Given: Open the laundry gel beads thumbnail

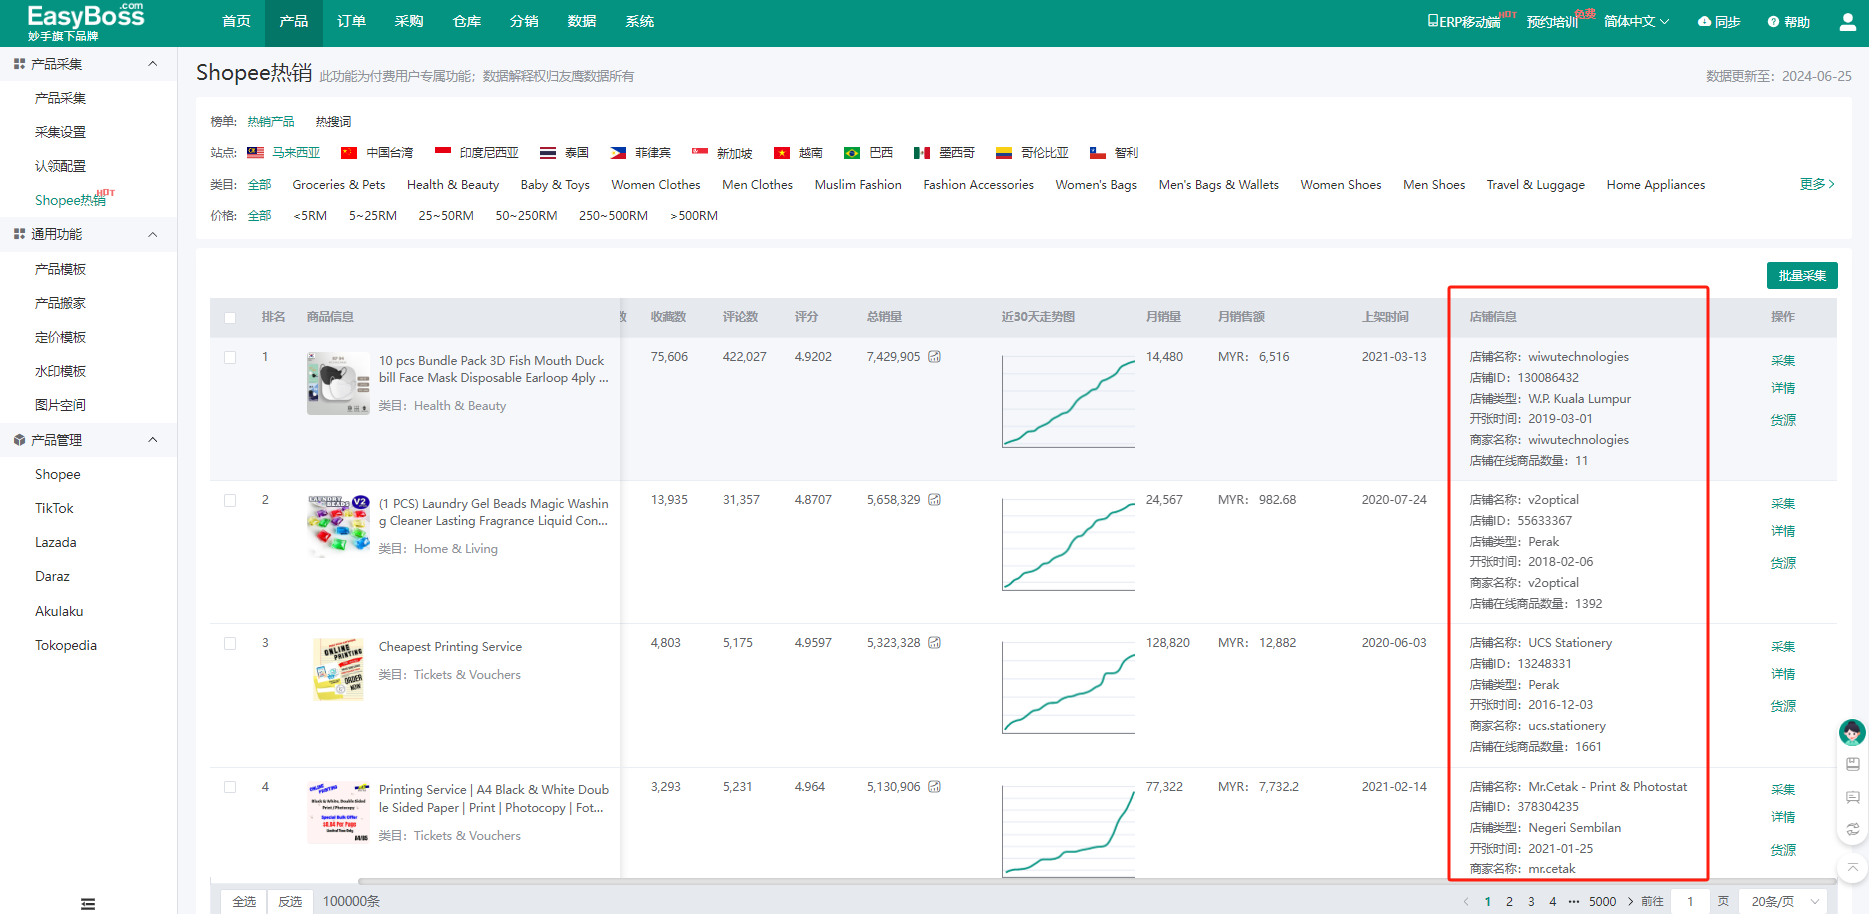Looking at the screenshot, I should [x=338, y=526].
